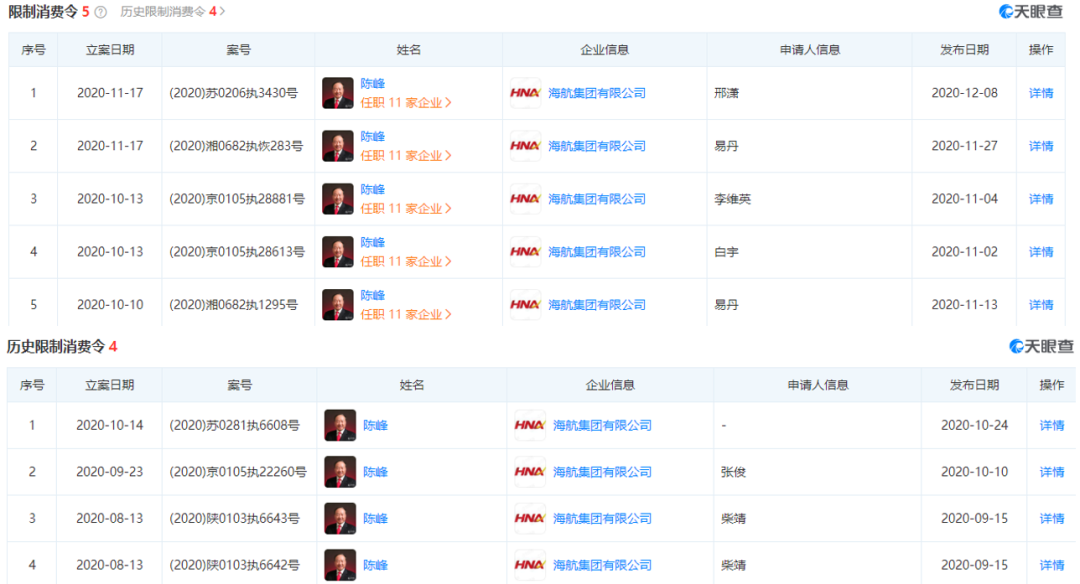Open 陈峰 name link in row 张俊
Viewport: 1080px width, 584px height.
coord(375,472)
